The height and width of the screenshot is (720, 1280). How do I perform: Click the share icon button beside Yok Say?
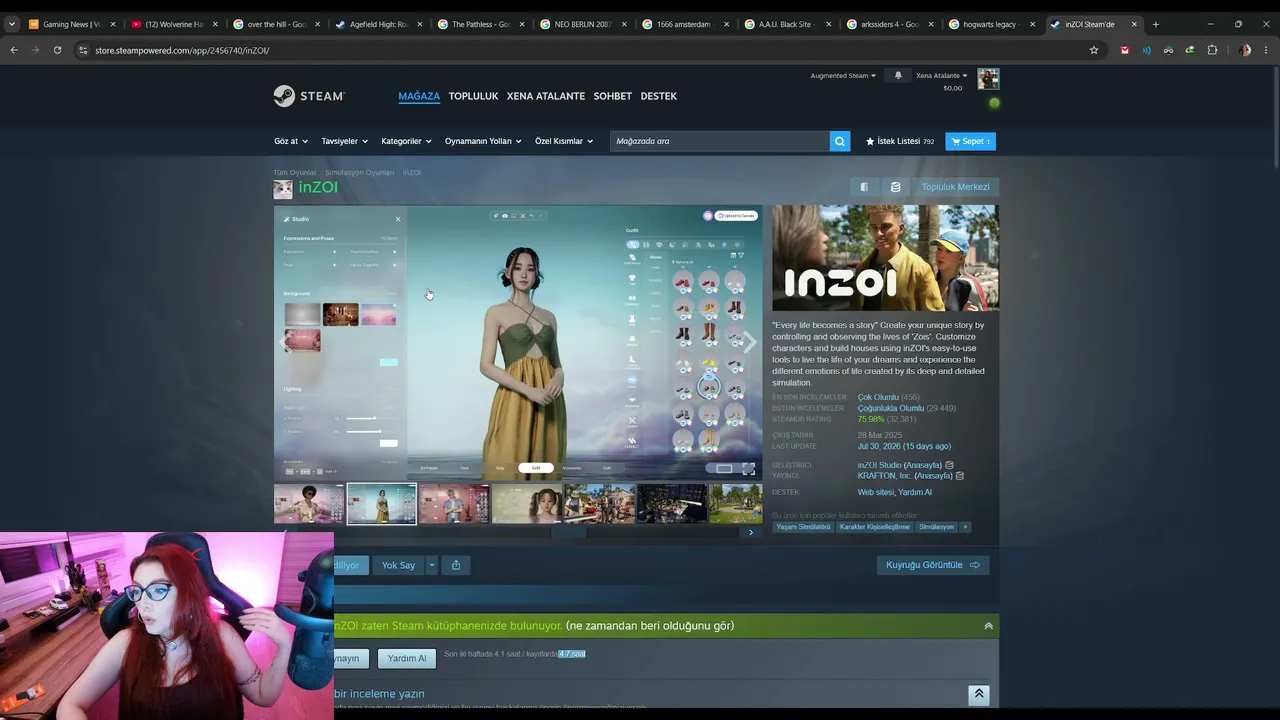click(456, 565)
